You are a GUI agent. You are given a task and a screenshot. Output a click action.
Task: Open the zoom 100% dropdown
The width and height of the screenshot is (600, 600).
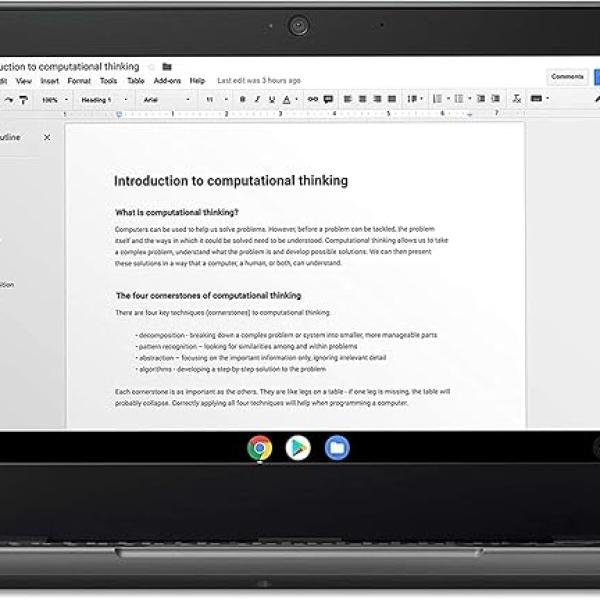tap(55, 100)
